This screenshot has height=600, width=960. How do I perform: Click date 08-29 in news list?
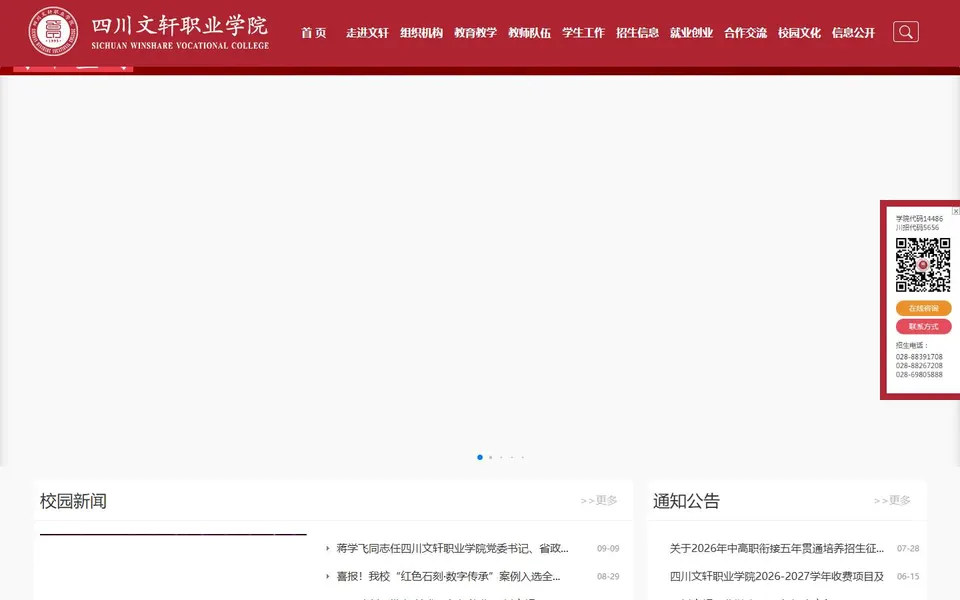[x=608, y=576]
